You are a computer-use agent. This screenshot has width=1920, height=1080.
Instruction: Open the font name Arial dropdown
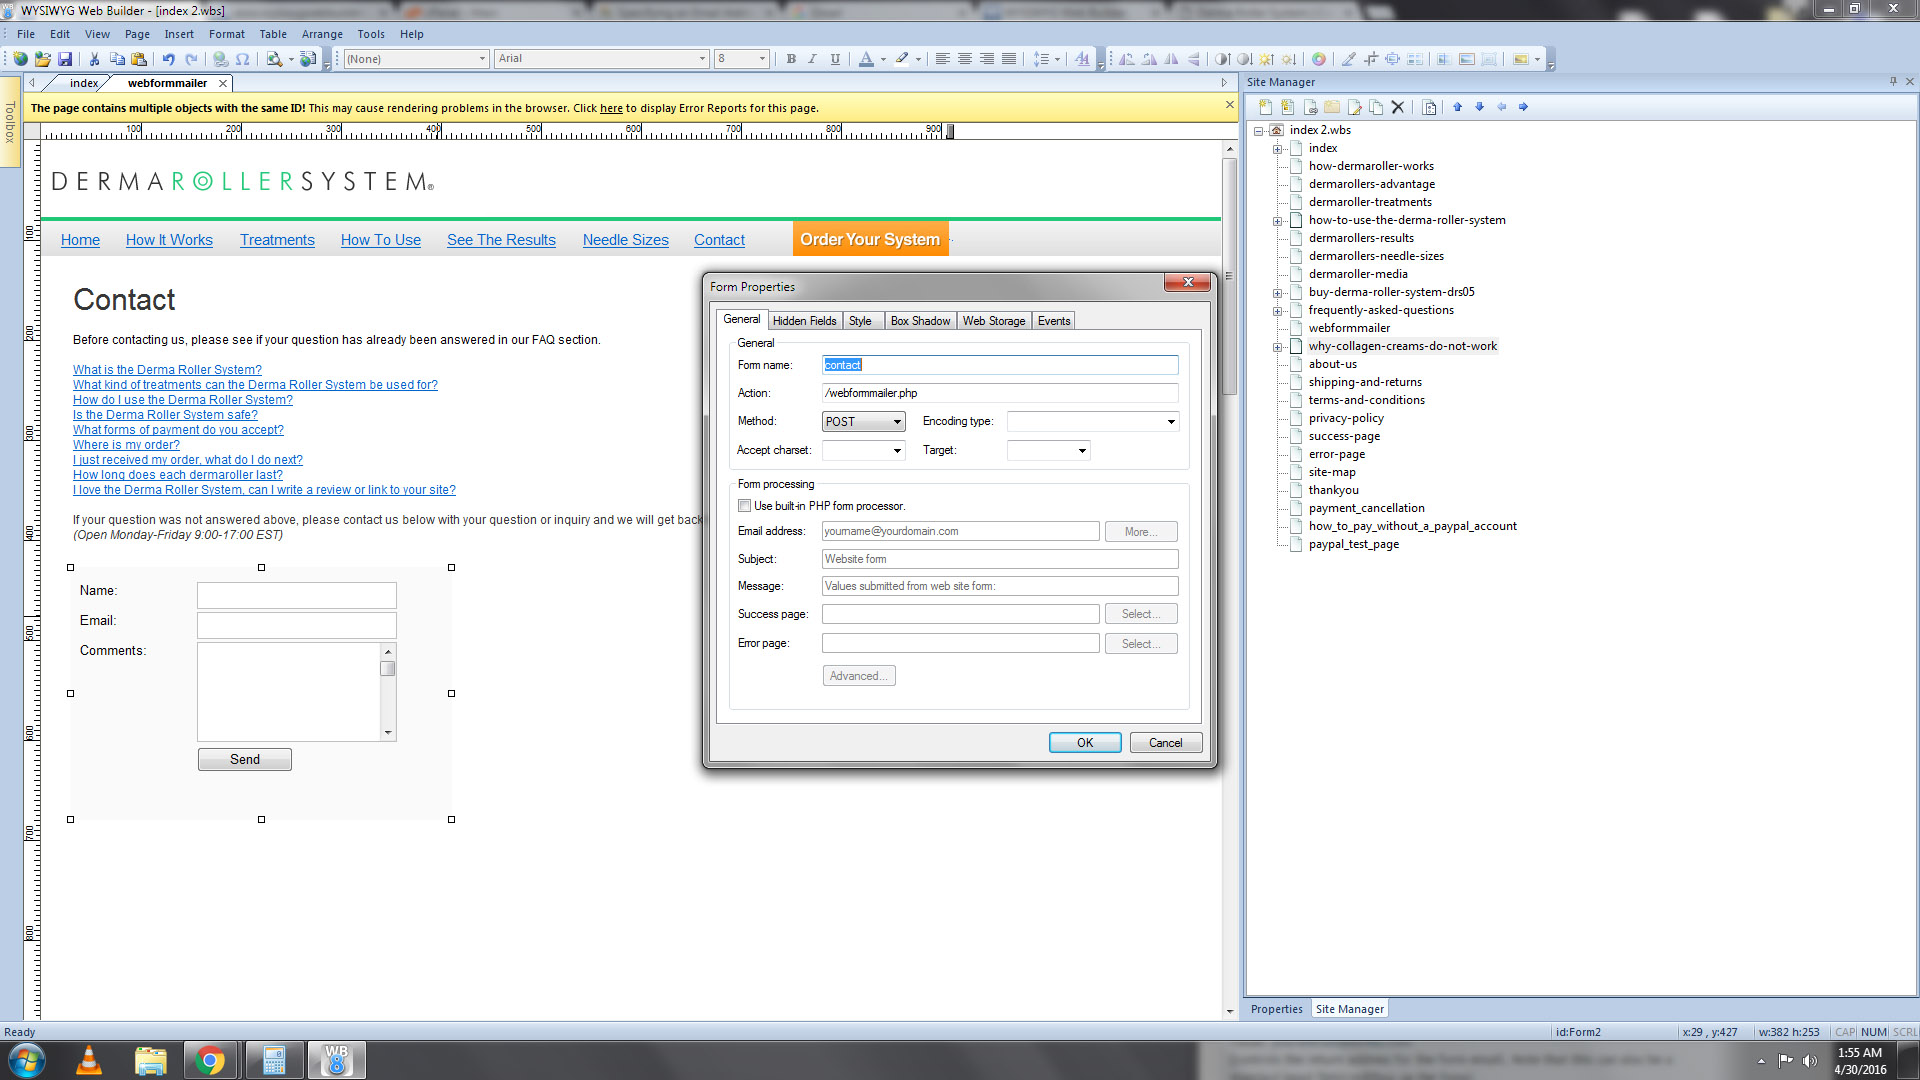click(702, 59)
